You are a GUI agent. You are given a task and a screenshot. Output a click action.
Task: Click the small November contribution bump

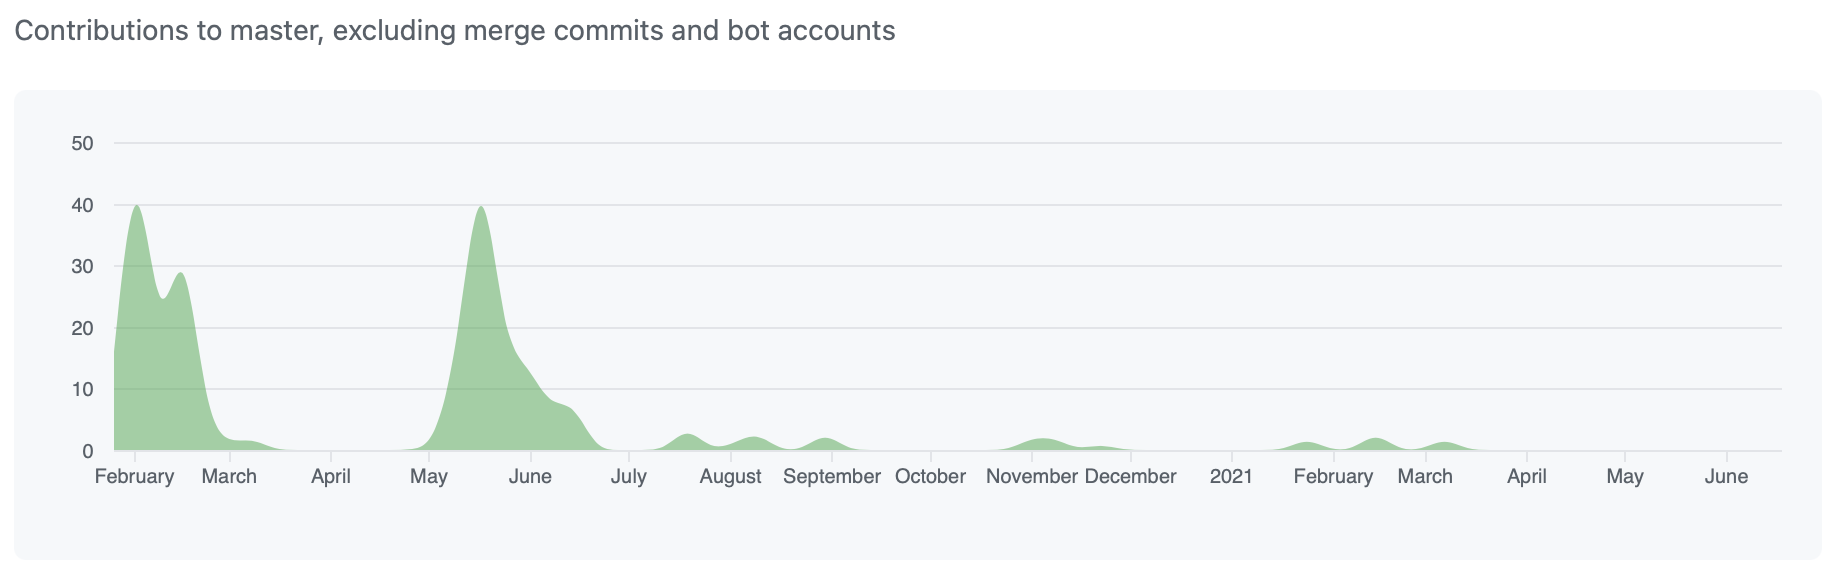tap(1042, 444)
